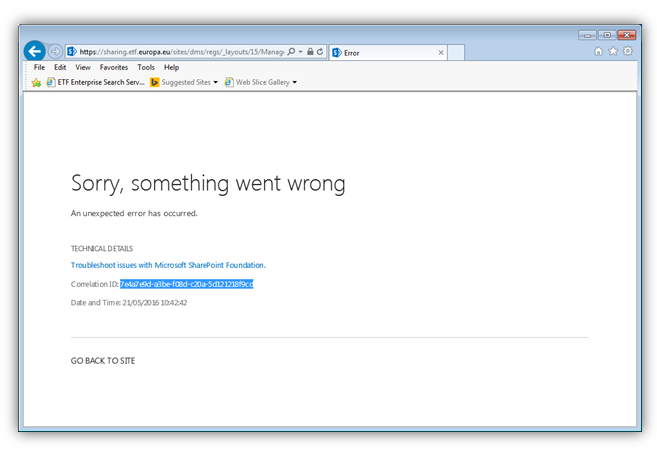Click the browser Forward arrow button
Screen dimensions: 657x449
pos(55,52)
